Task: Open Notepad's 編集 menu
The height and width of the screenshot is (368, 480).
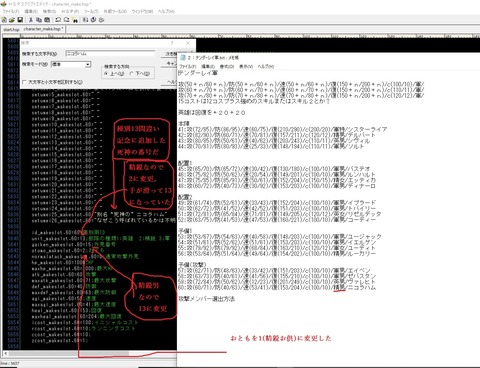Action: click(208, 67)
